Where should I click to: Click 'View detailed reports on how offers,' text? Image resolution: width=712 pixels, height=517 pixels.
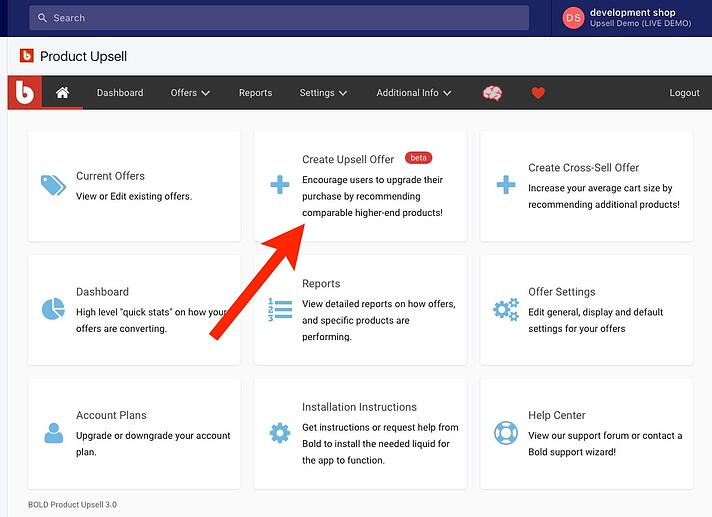(x=379, y=304)
